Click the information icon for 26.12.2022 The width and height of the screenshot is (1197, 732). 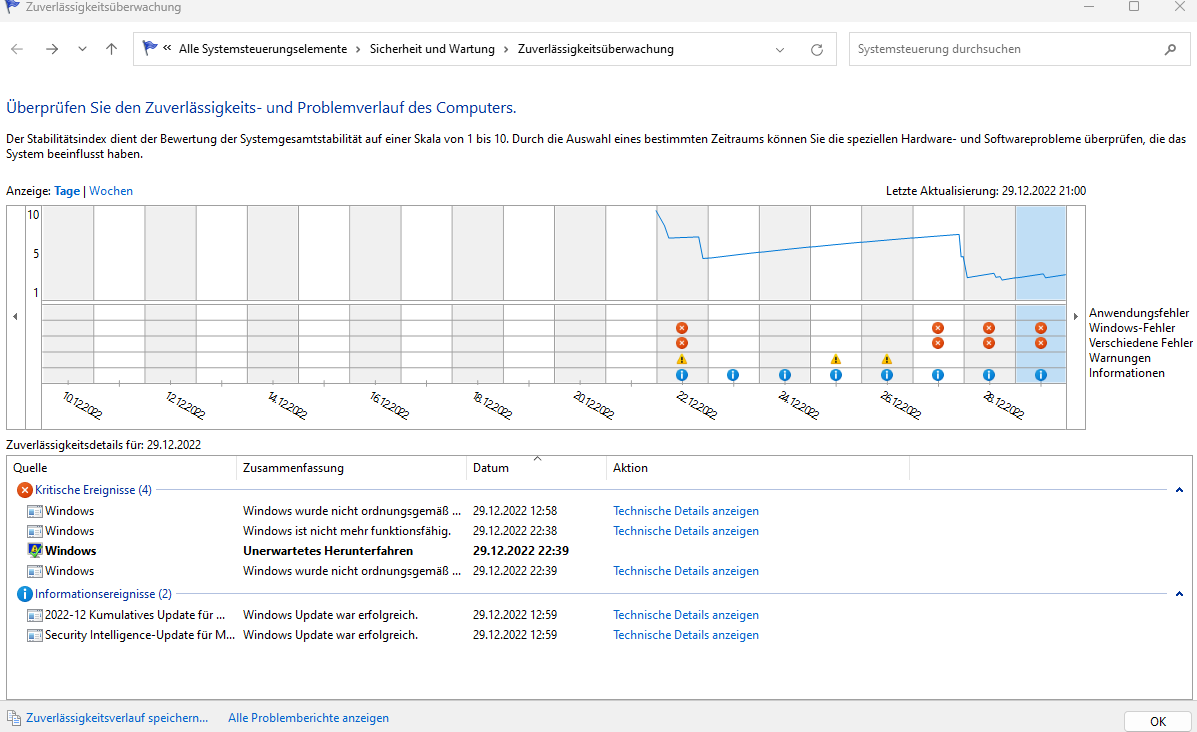(886, 375)
